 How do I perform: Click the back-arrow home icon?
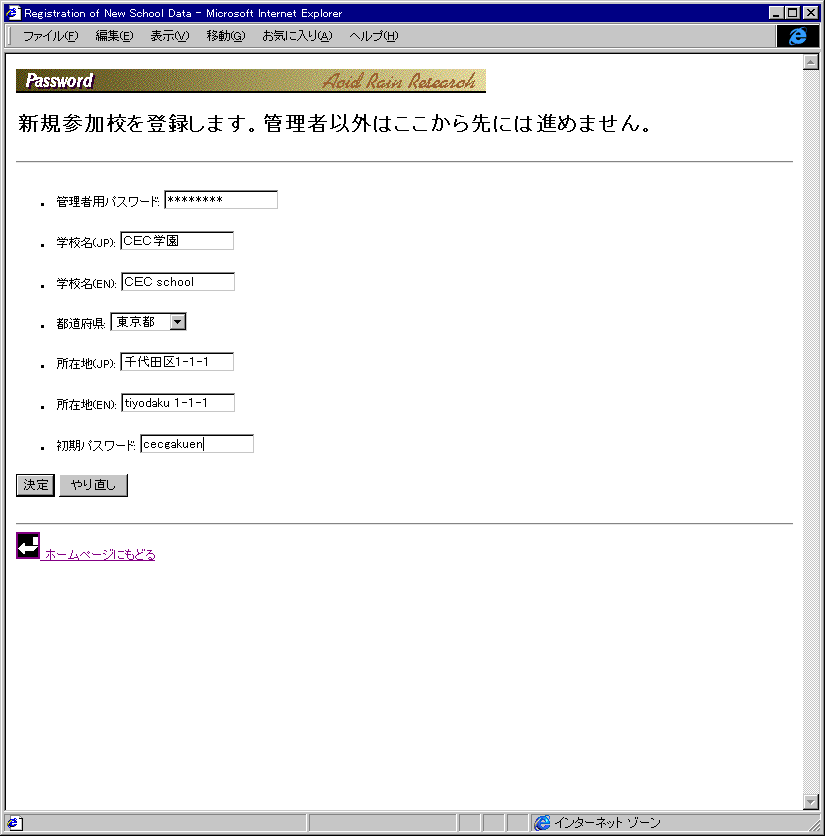pos(28,545)
